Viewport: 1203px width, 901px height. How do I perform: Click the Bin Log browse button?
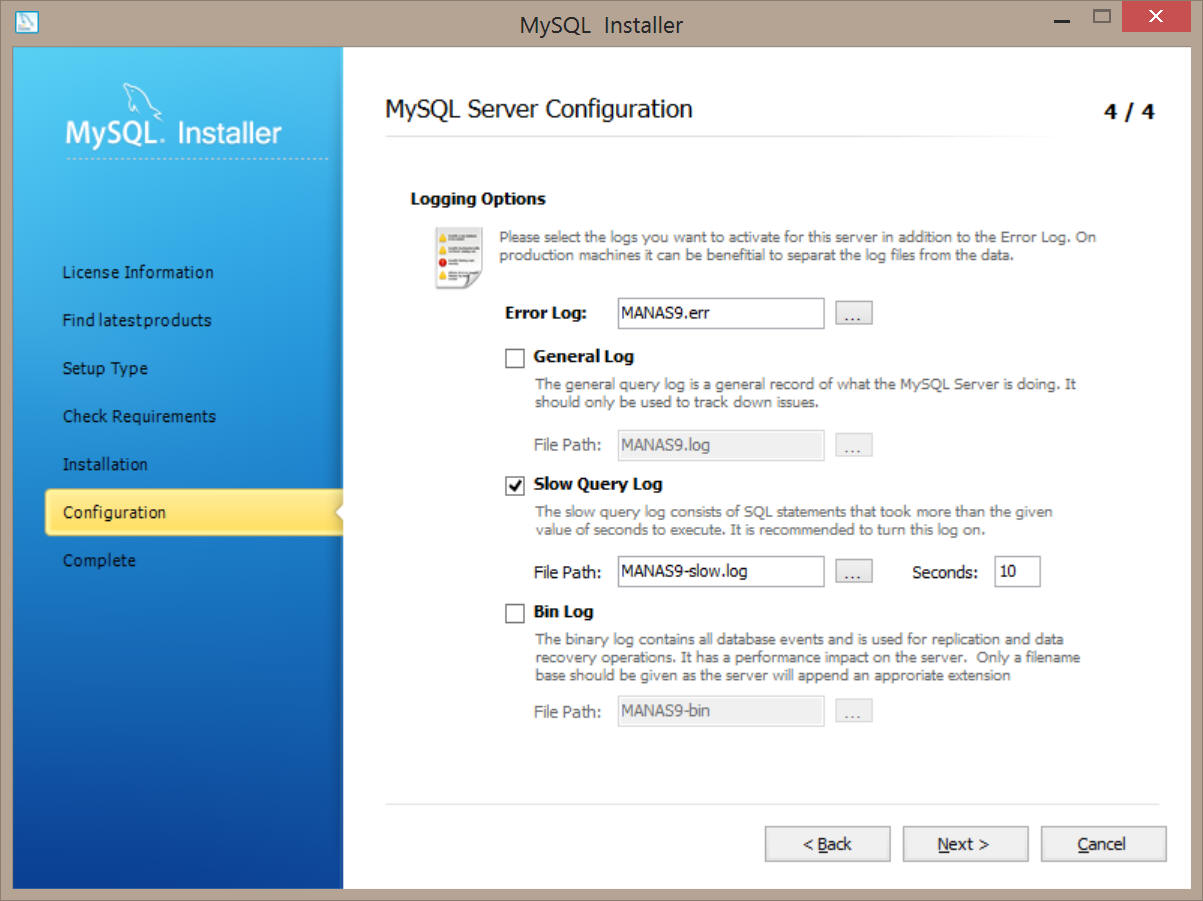point(853,712)
